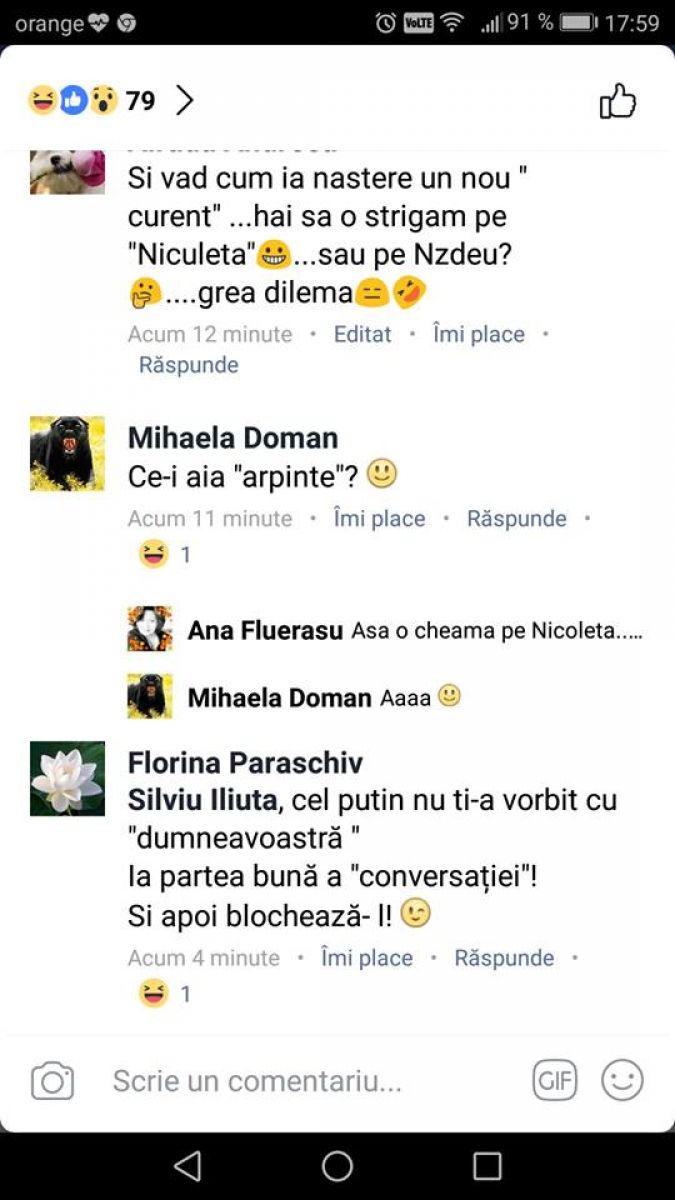675x1200 pixels.
Task: Tap the thumbs-up like icon at top right
Action: click(617, 101)
